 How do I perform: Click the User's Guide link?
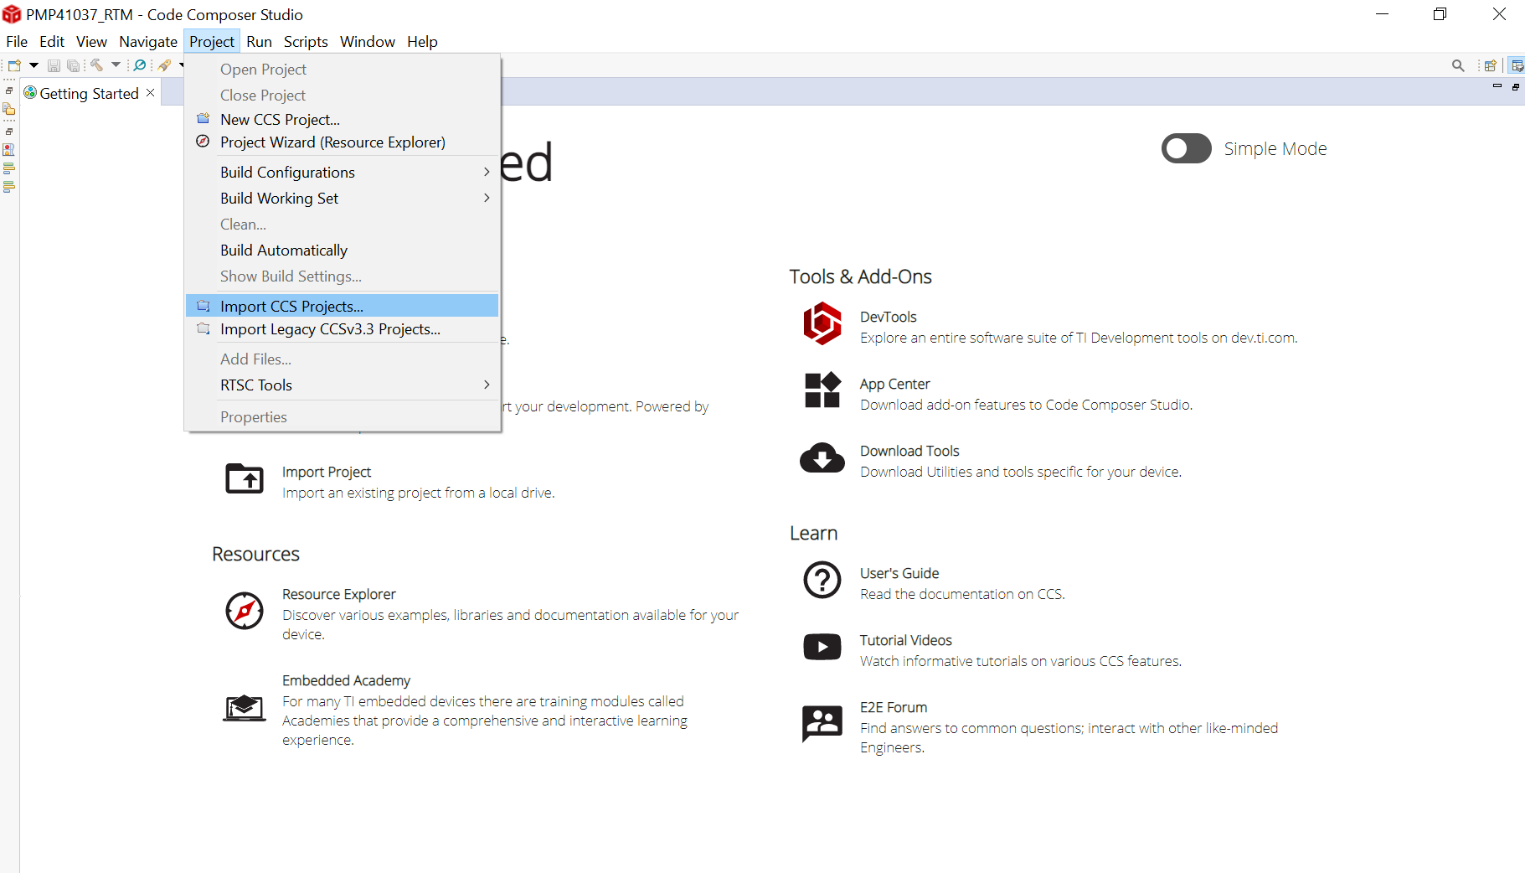(x=899, y=573)
